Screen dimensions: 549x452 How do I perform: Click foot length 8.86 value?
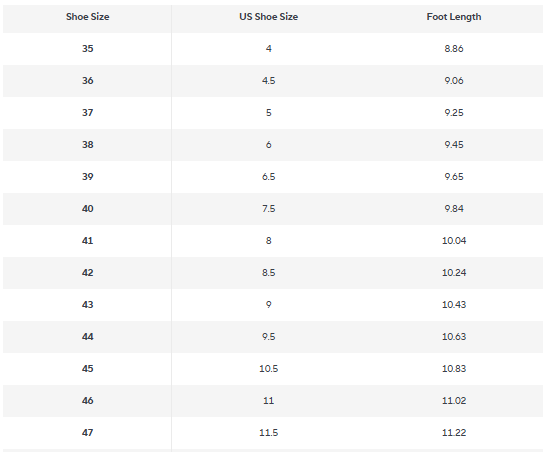(x=454, y=49)
